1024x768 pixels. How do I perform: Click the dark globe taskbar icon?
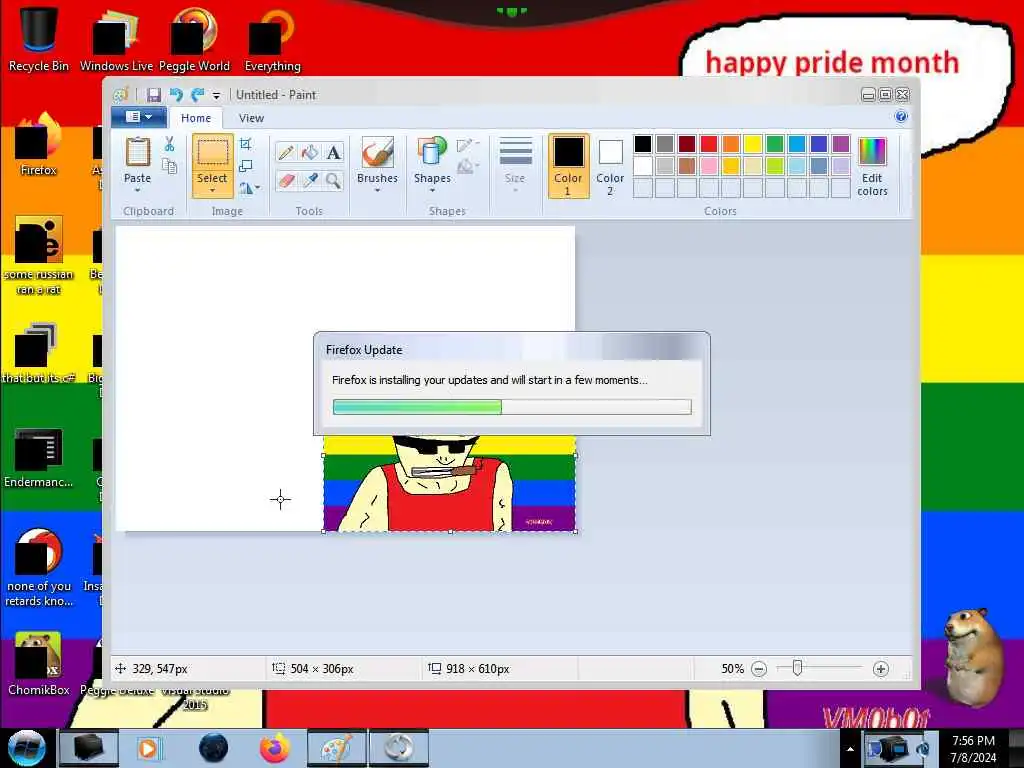pyautogui.click(x=214, y=748)
